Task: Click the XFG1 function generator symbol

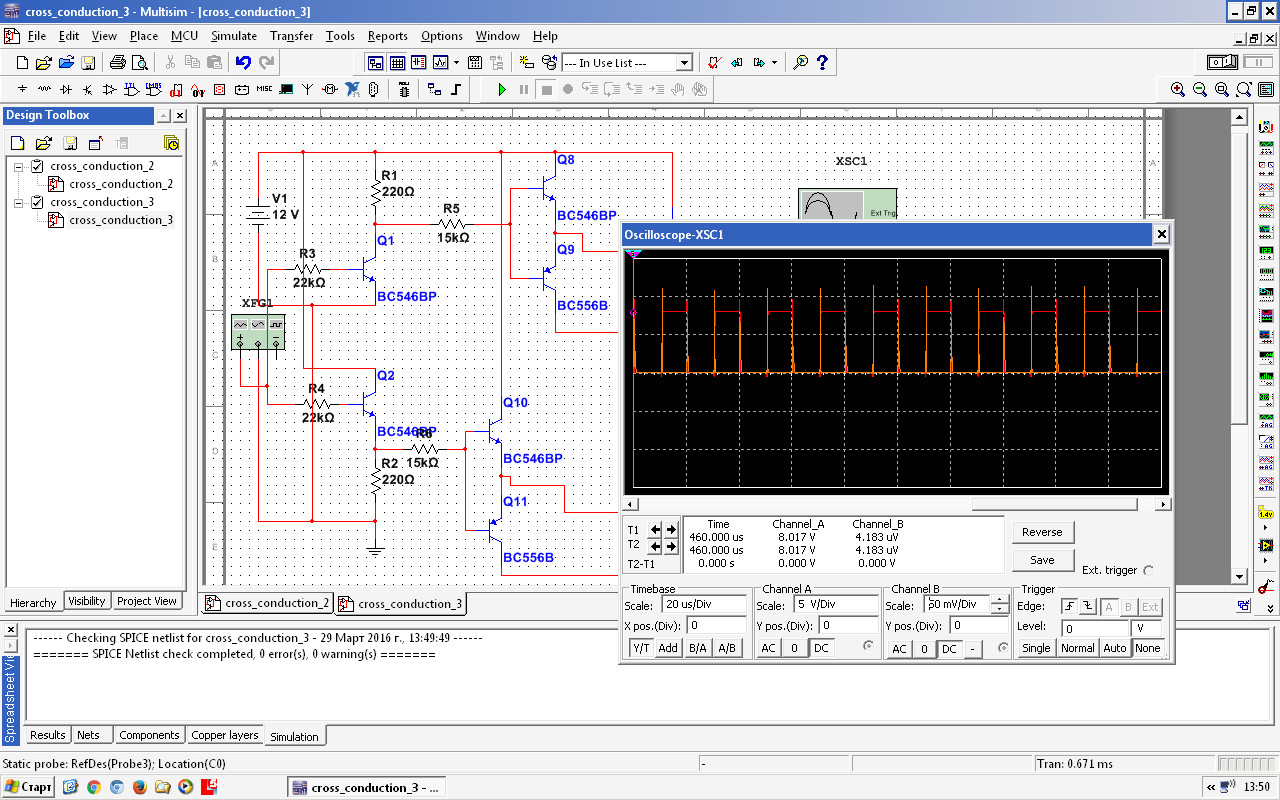Action: tap(258, 333)
